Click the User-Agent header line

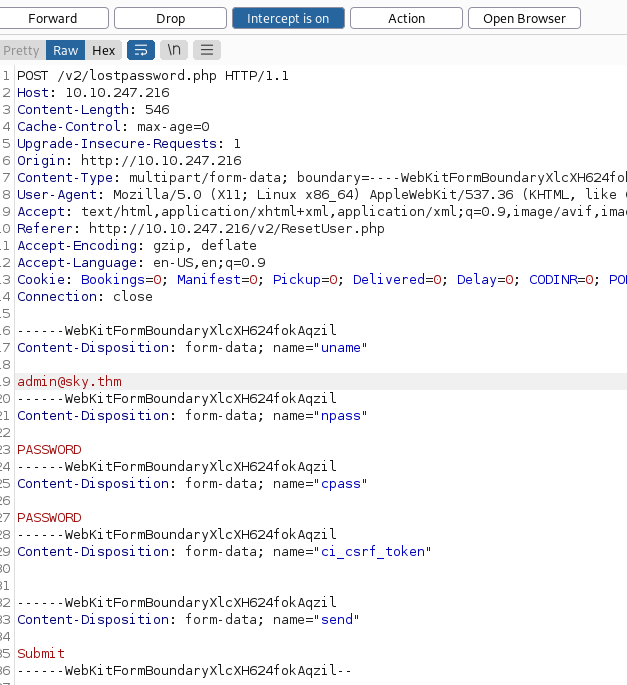tap(322, 195)
